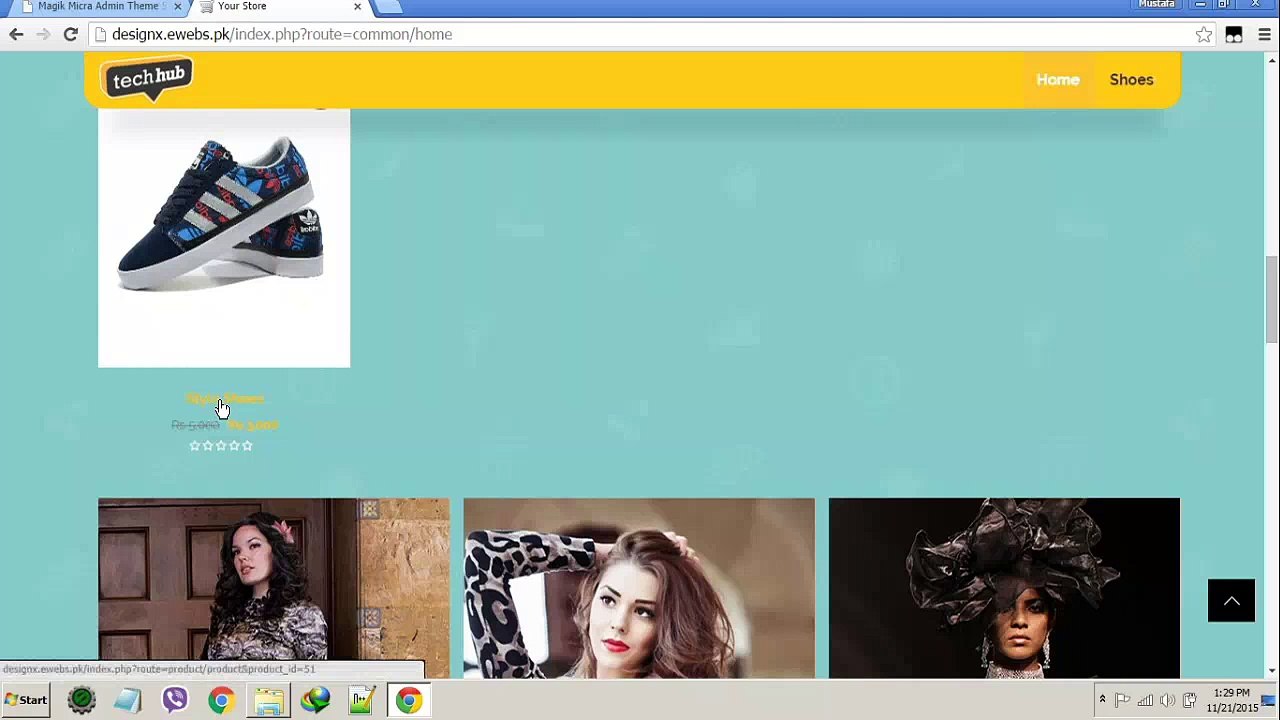The image size is (1280, 720).
Task: Go back with the browser back arrow
Action: coord(16,34)
